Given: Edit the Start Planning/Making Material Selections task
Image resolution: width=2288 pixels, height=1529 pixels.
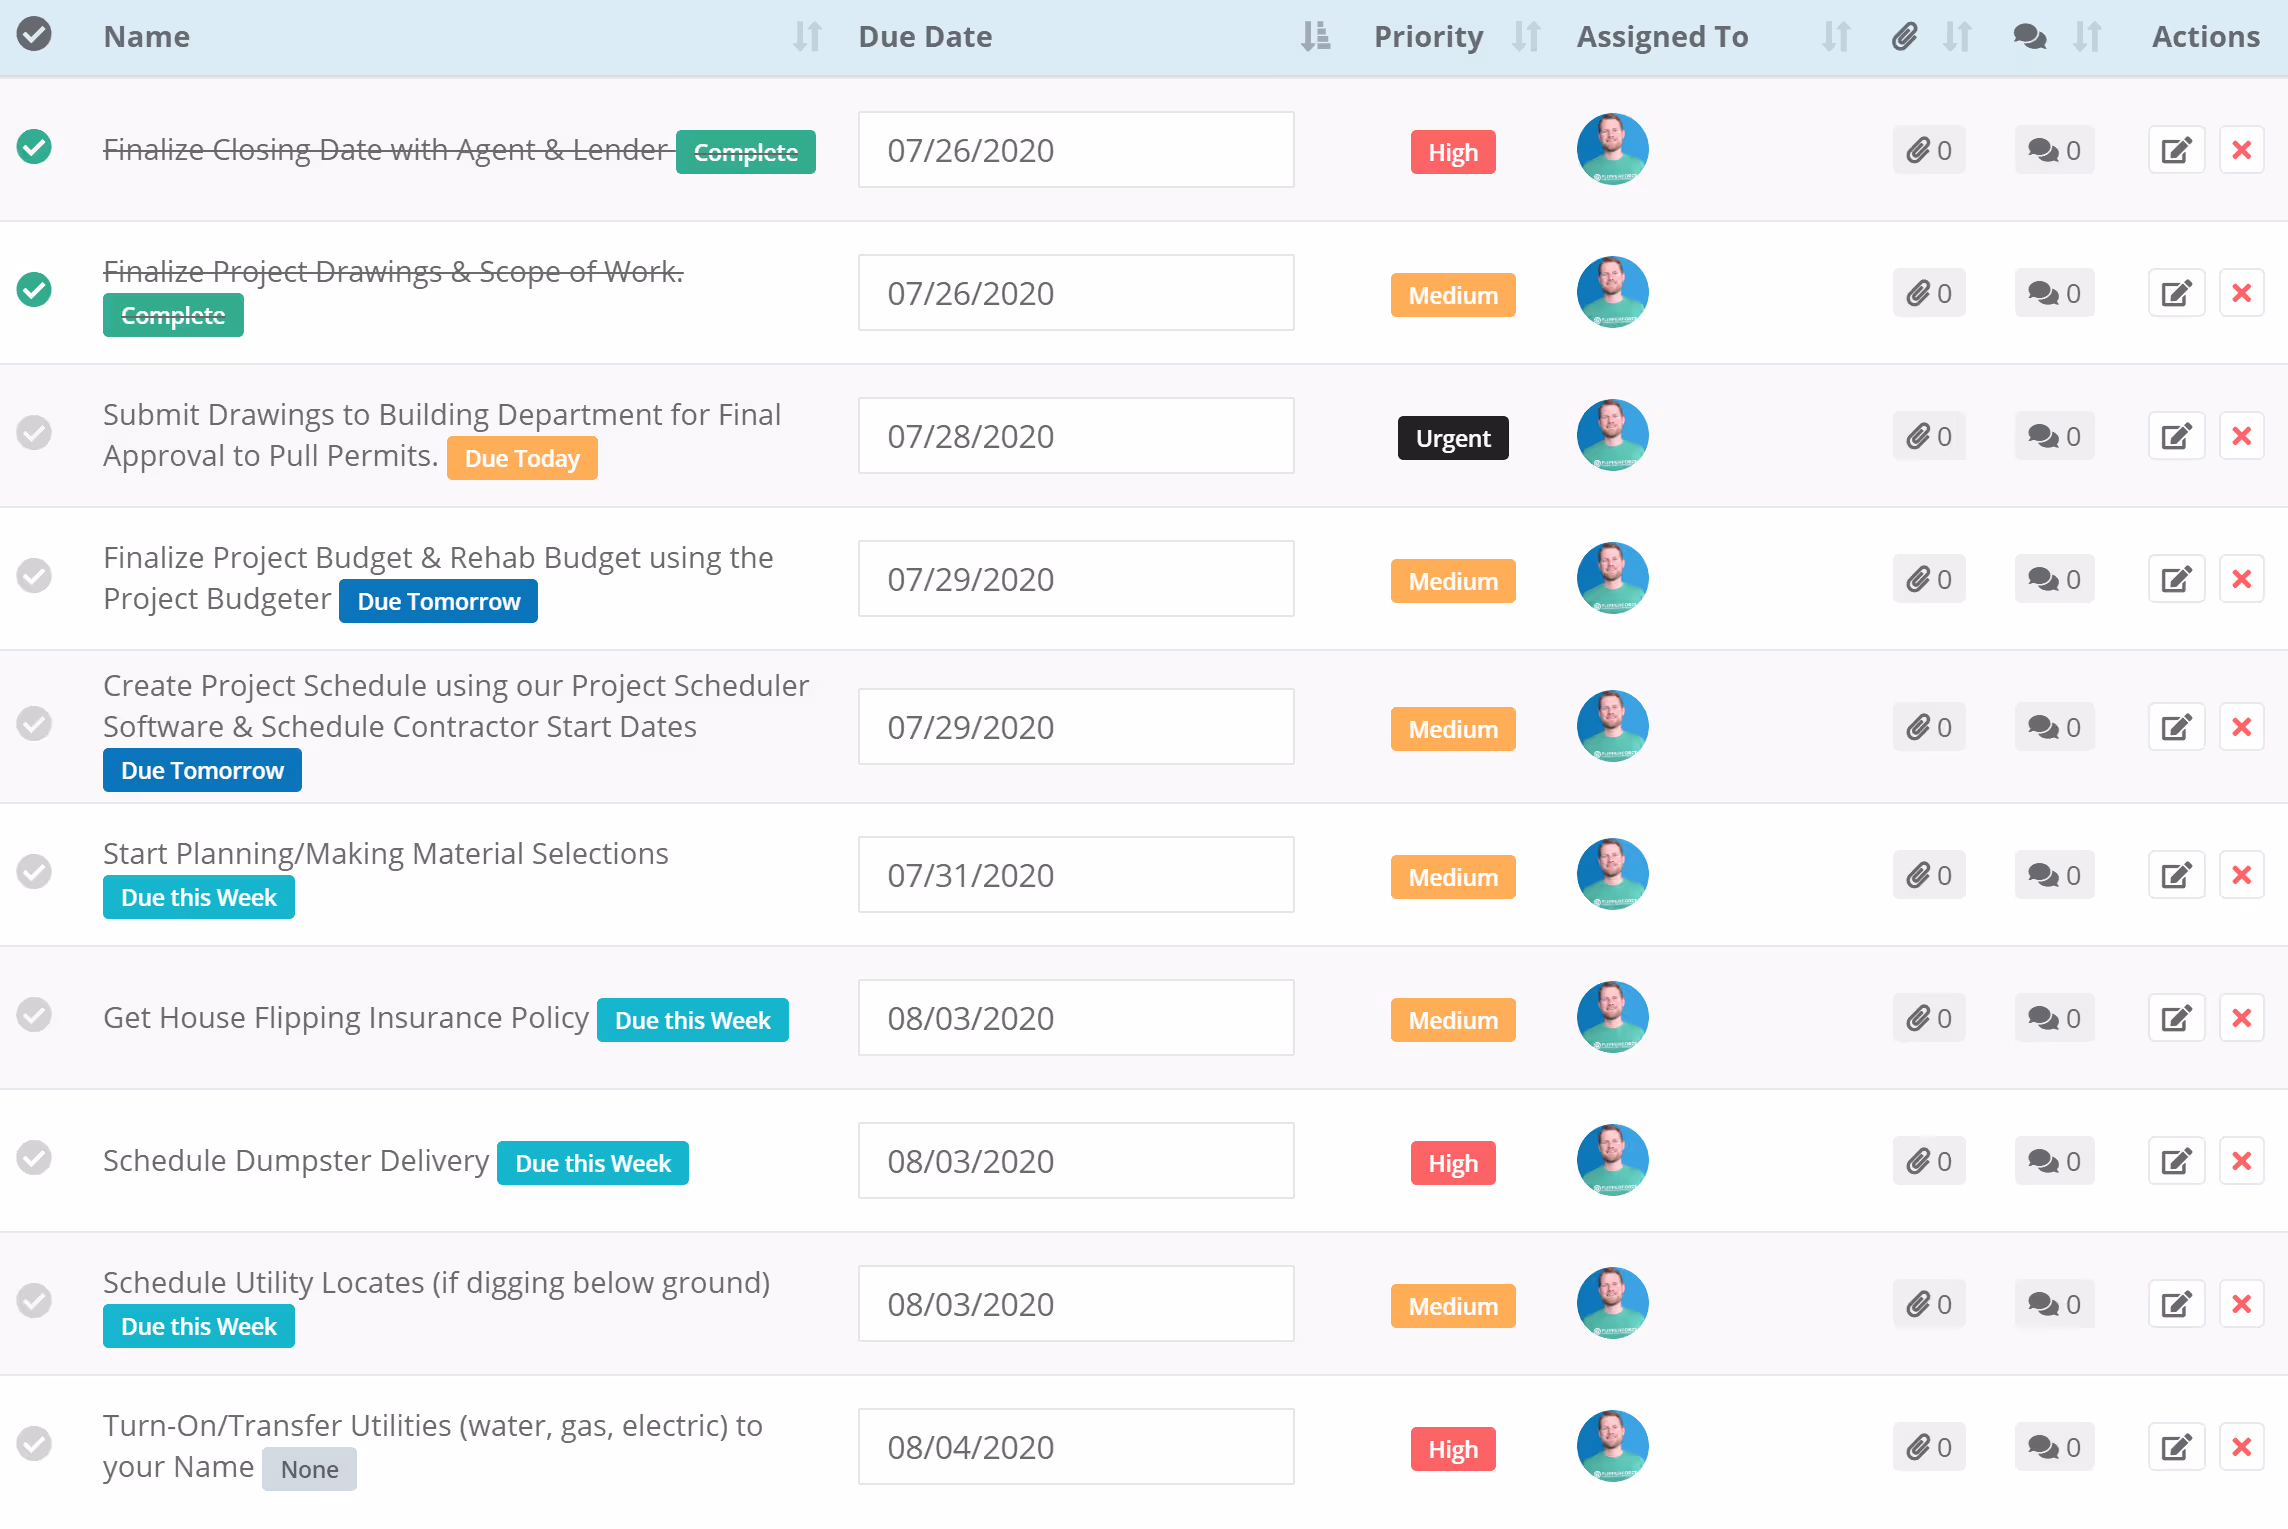Looking at the screenshot, I should tap(2176, 876).
